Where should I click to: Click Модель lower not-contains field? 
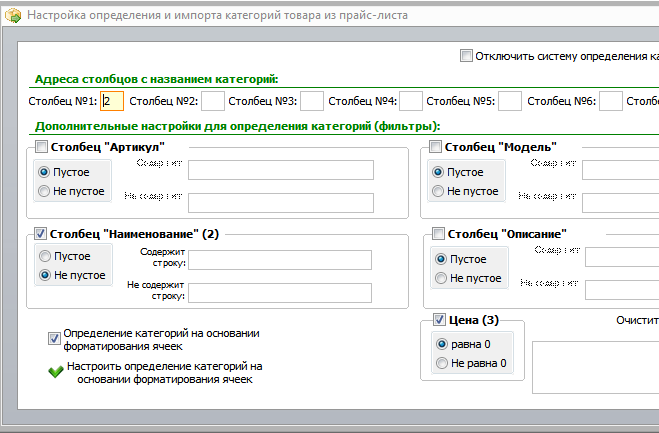[620, 203]
